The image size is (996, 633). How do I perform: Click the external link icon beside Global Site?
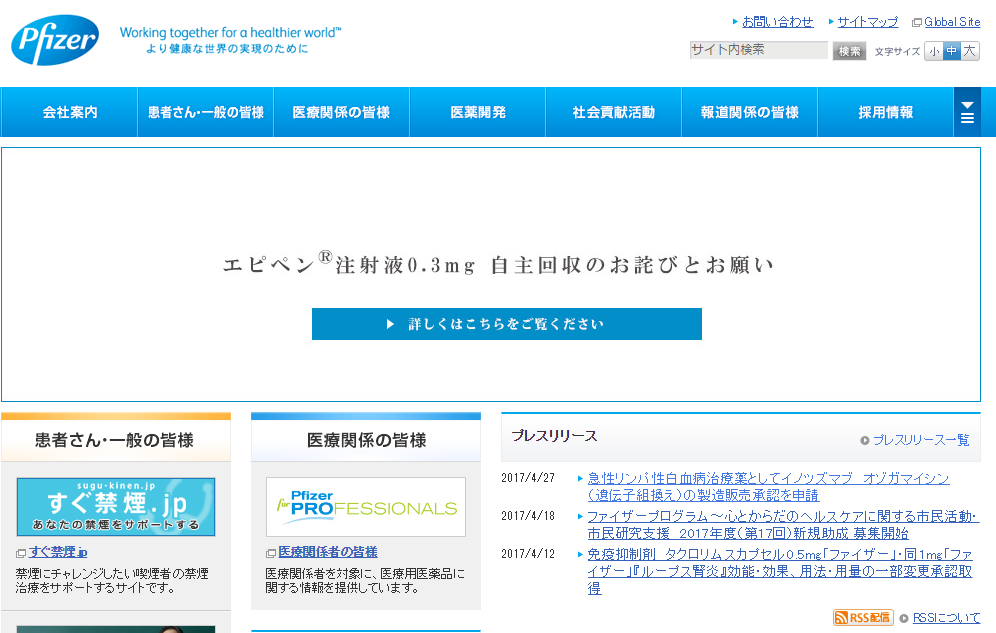[917, 23]
